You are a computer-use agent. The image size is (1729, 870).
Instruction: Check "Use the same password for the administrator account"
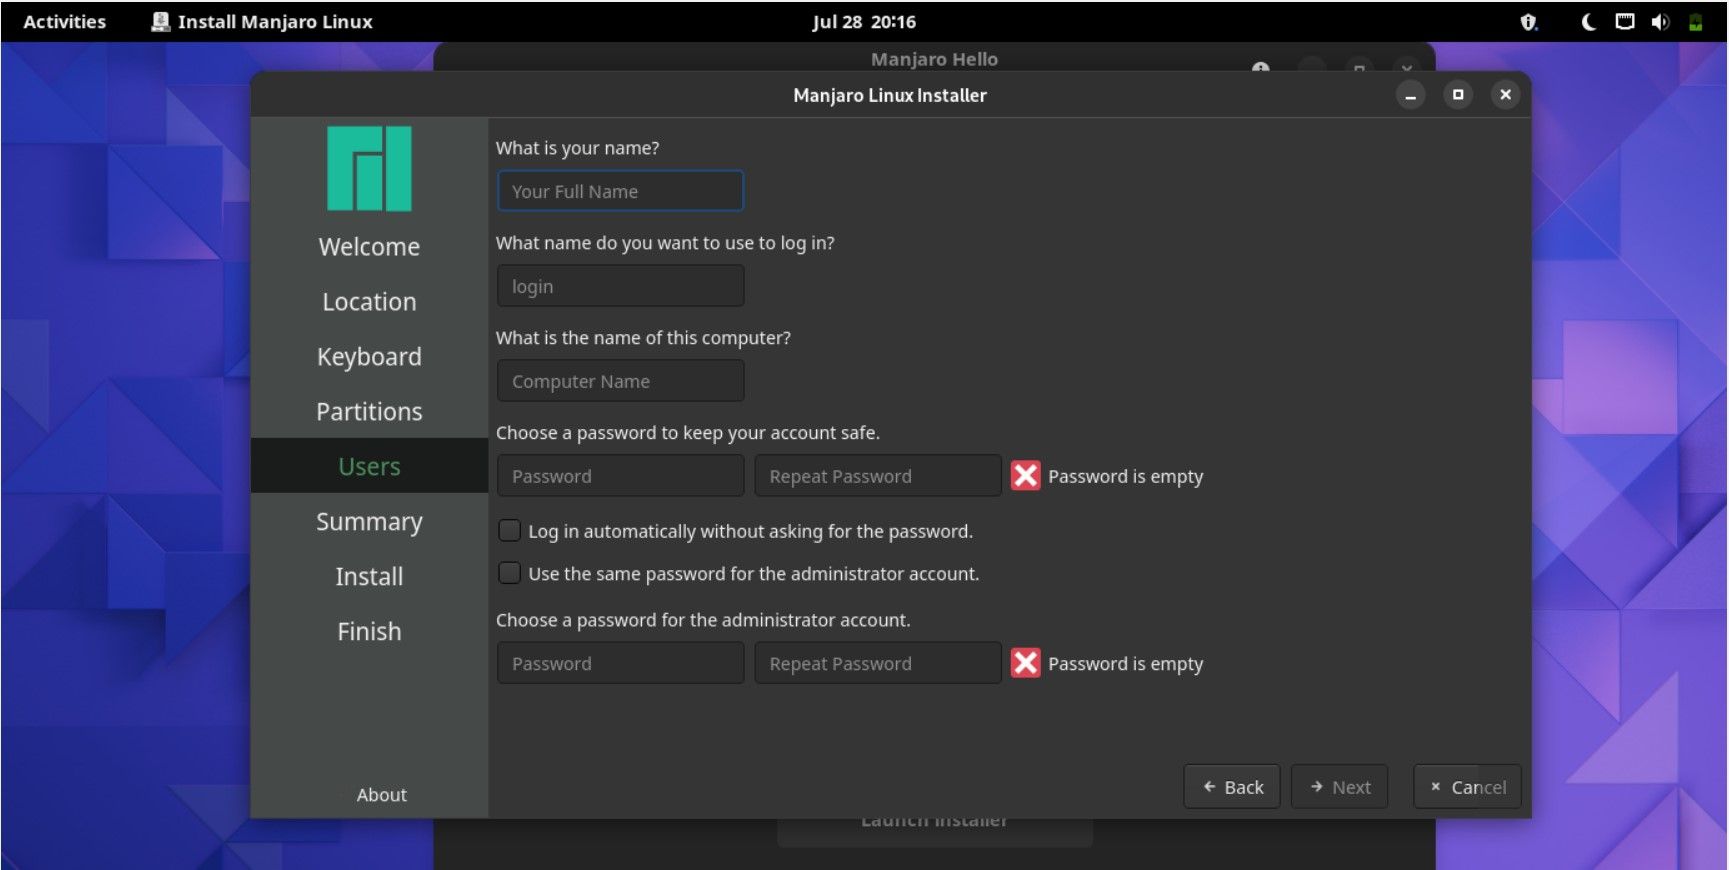click(x=509, y=573)
